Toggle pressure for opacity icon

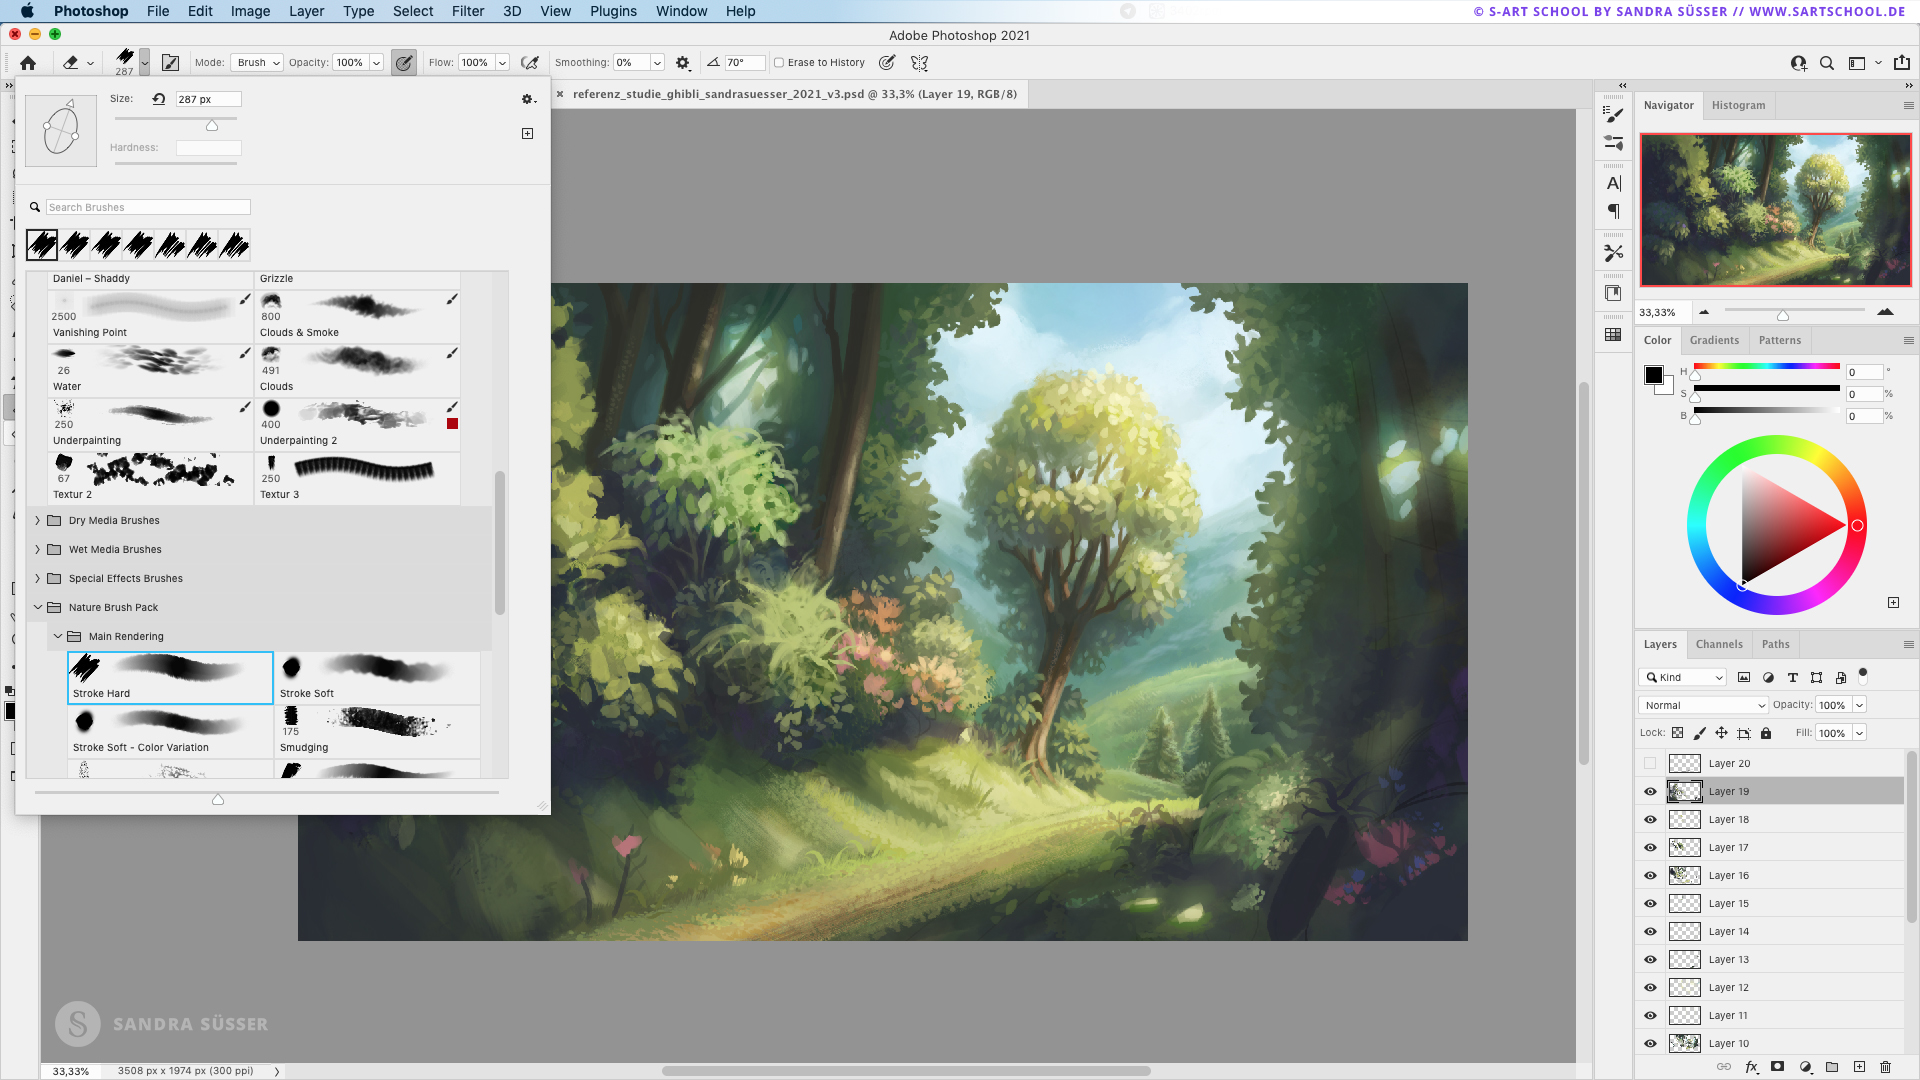click(x=404, y=63)
